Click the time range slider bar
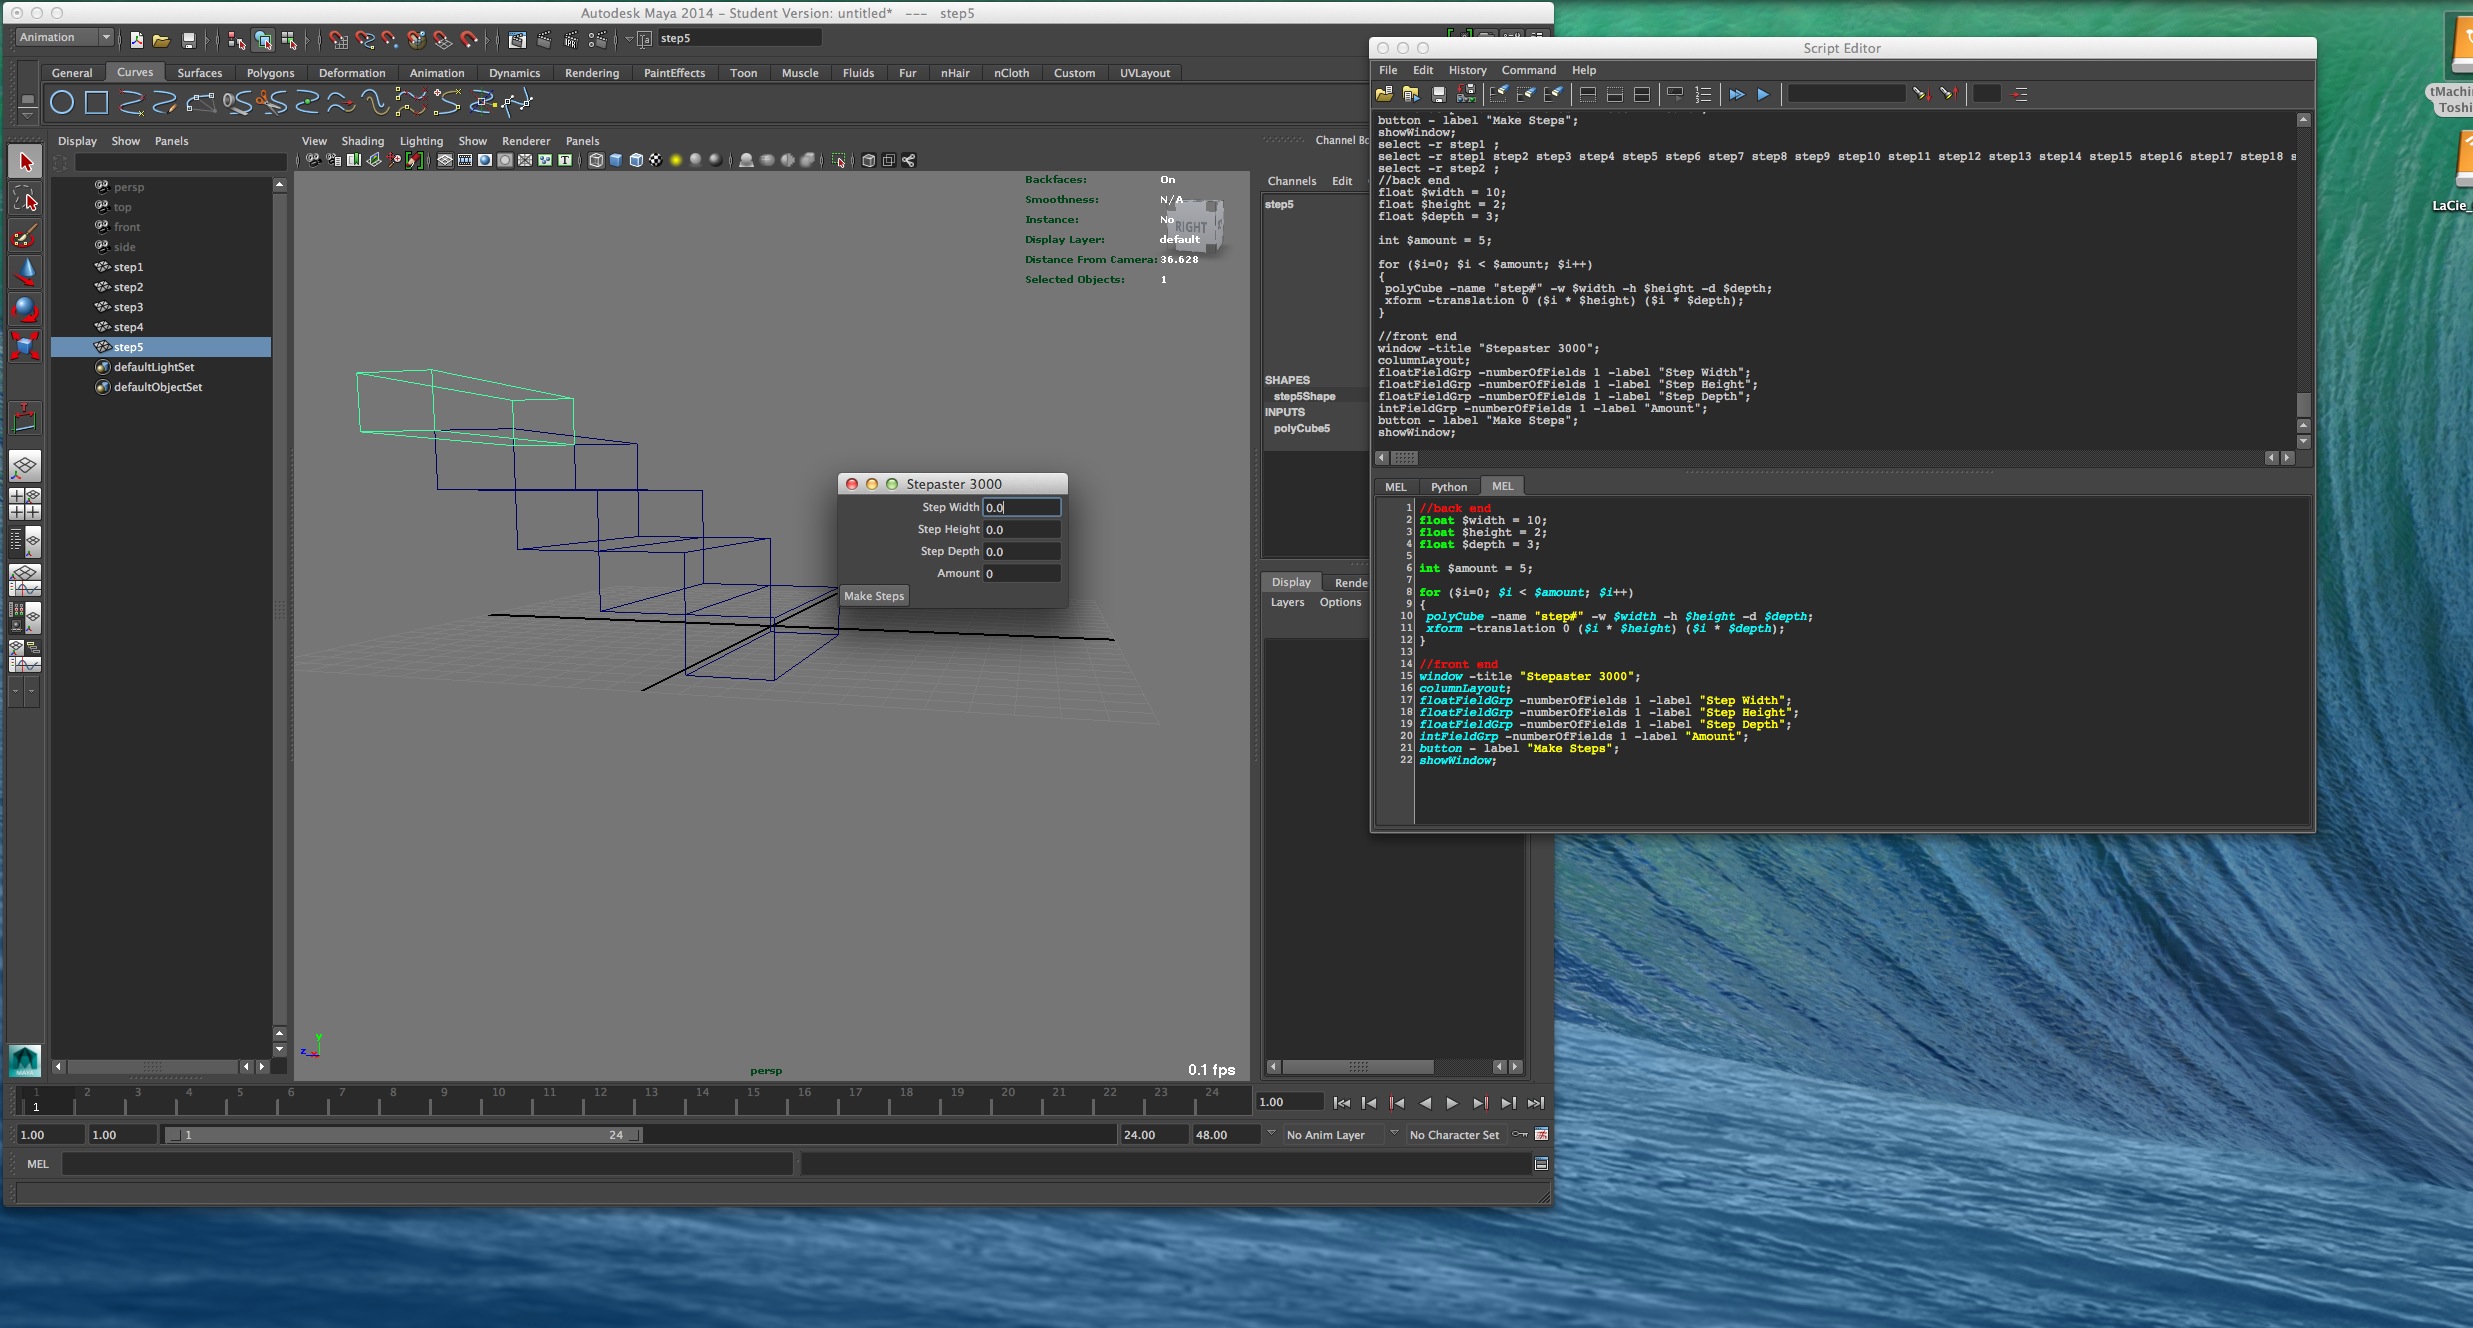 404,1135
